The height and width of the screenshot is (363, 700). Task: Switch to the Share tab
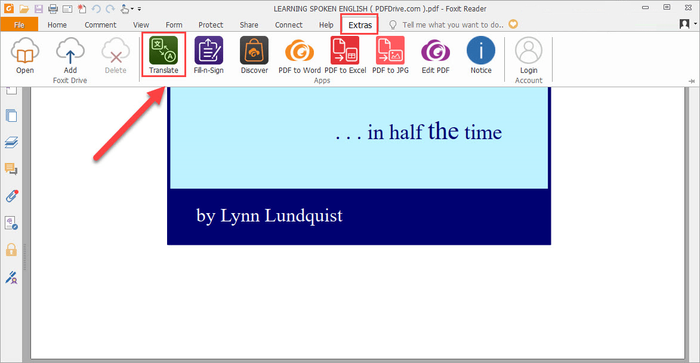249,25
